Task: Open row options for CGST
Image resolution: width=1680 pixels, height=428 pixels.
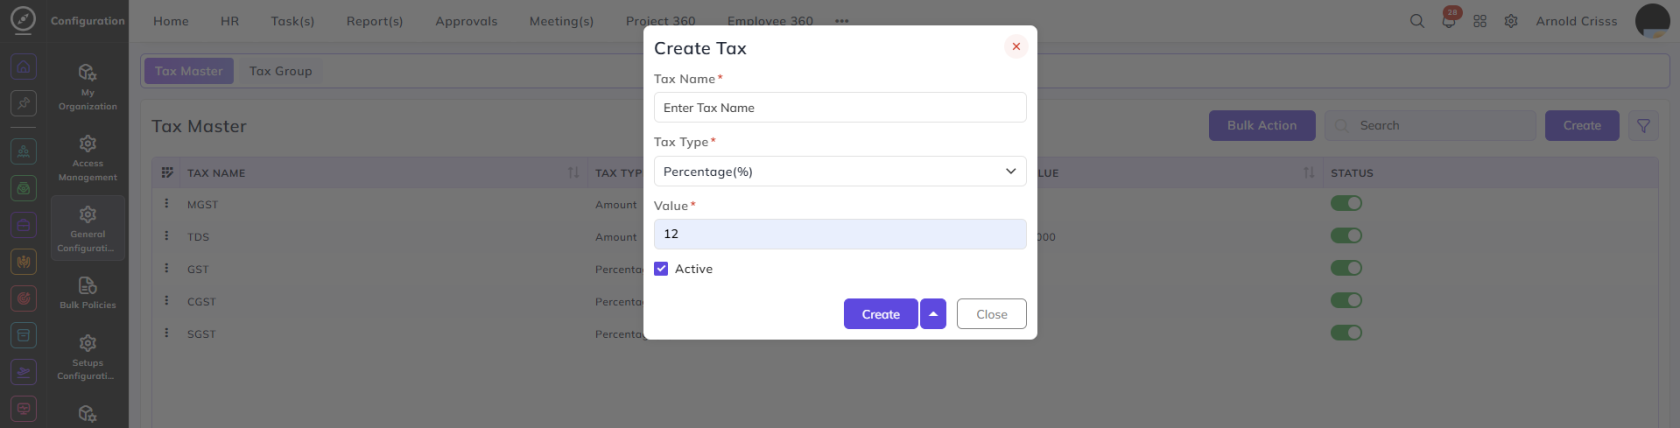Action: click(166, 301)
